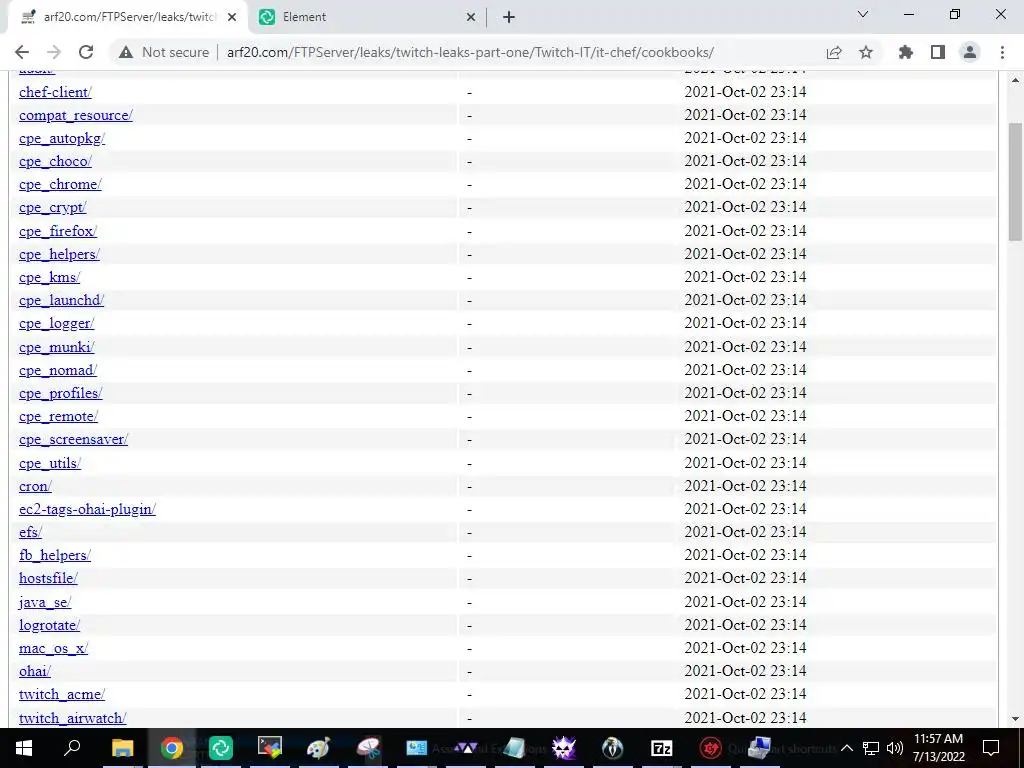The image size is (1024, 768).
Task: Click the cpe_kms row date 2021-Oct-02 23:14
Action: click(745, 277)
